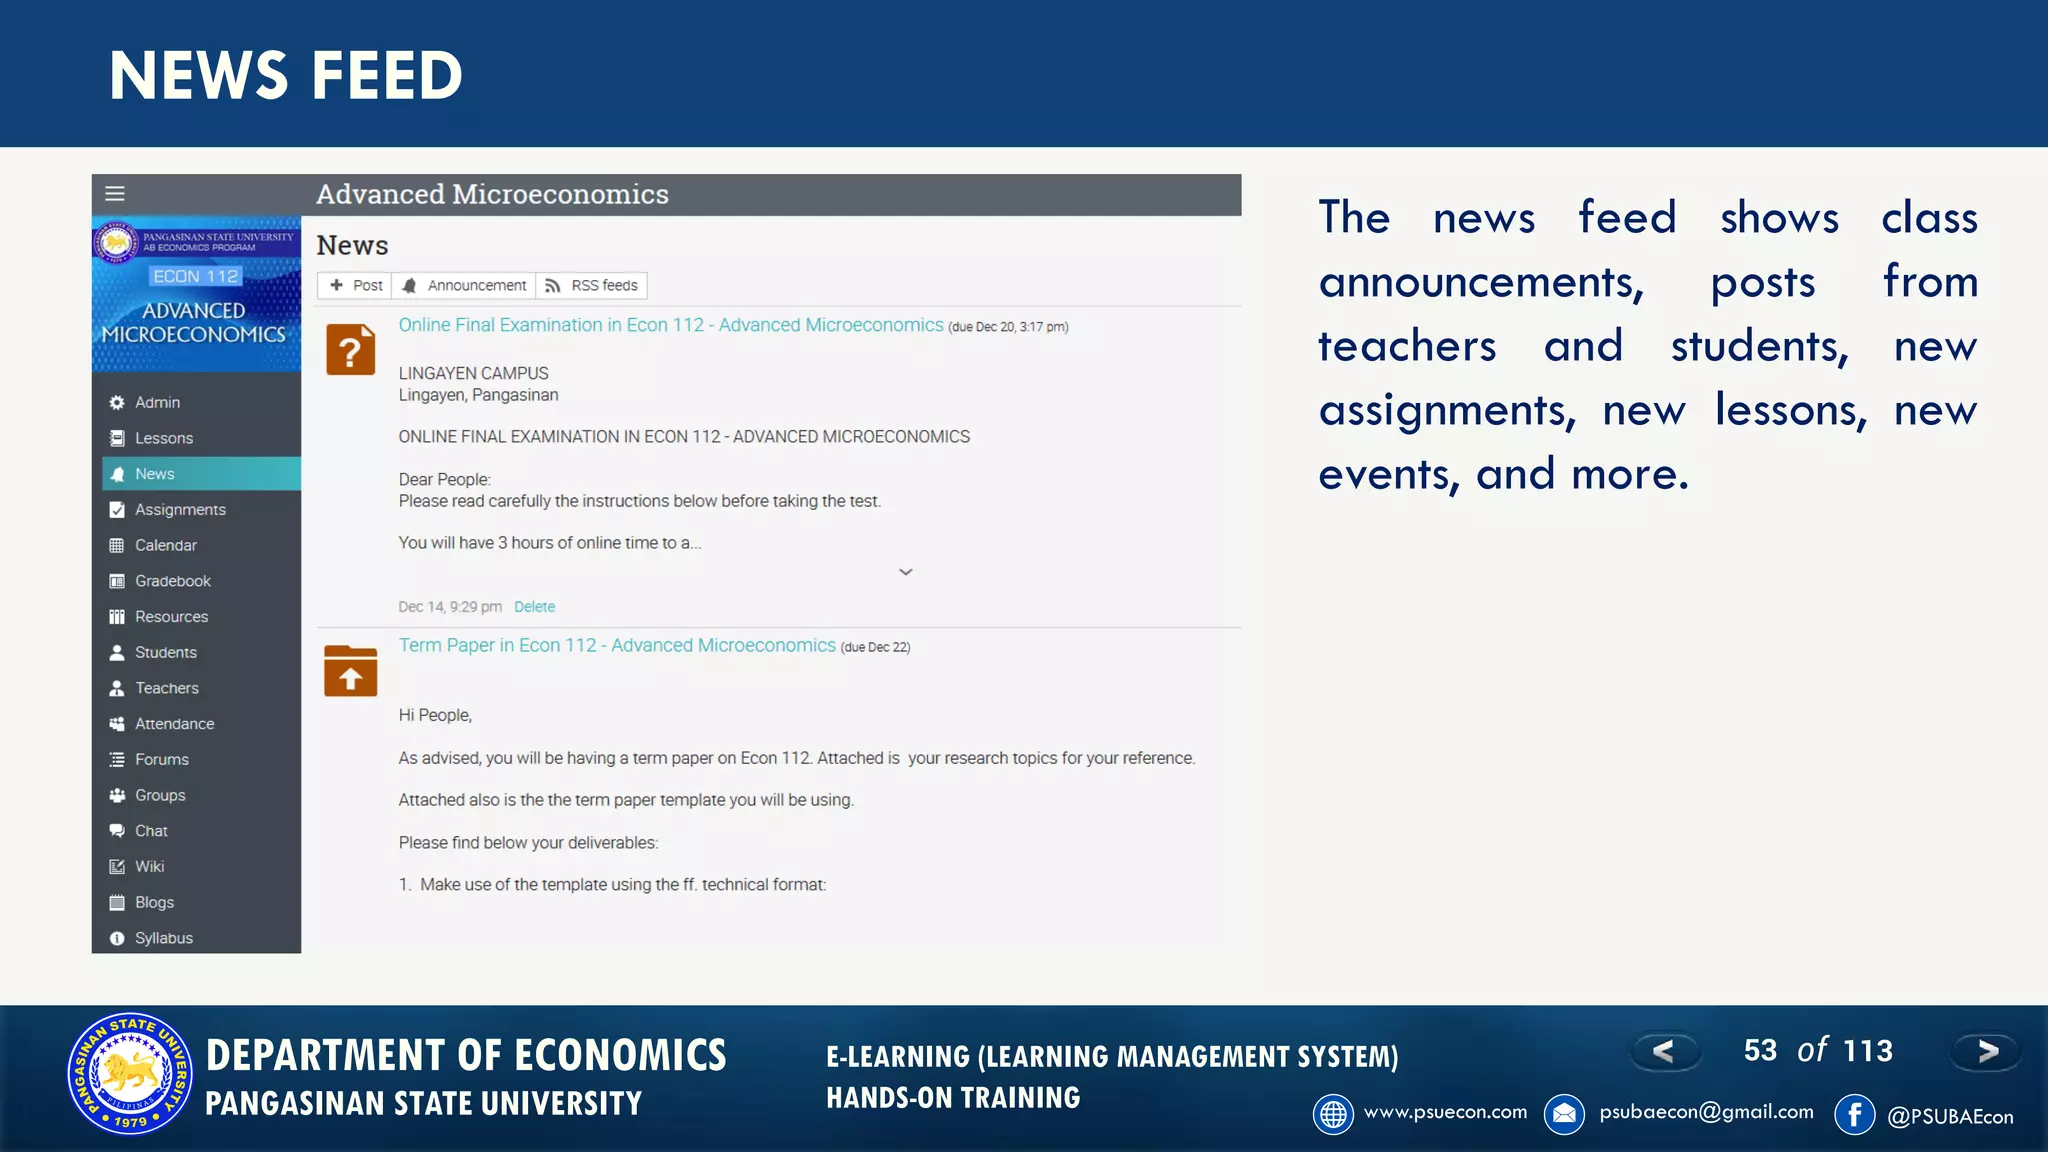Open Chat in the sidebar

[x=201, y=831]
